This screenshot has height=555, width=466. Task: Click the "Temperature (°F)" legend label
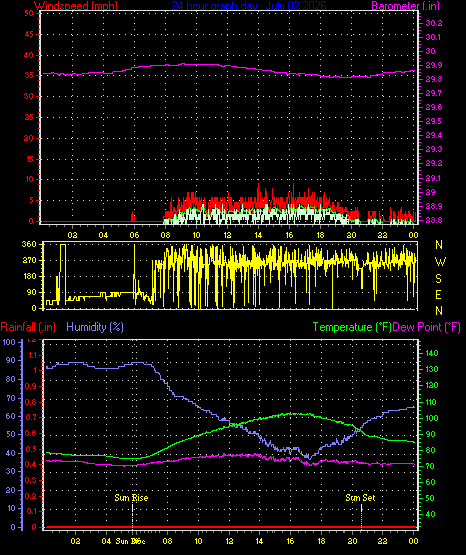click(x=352, y=327)
